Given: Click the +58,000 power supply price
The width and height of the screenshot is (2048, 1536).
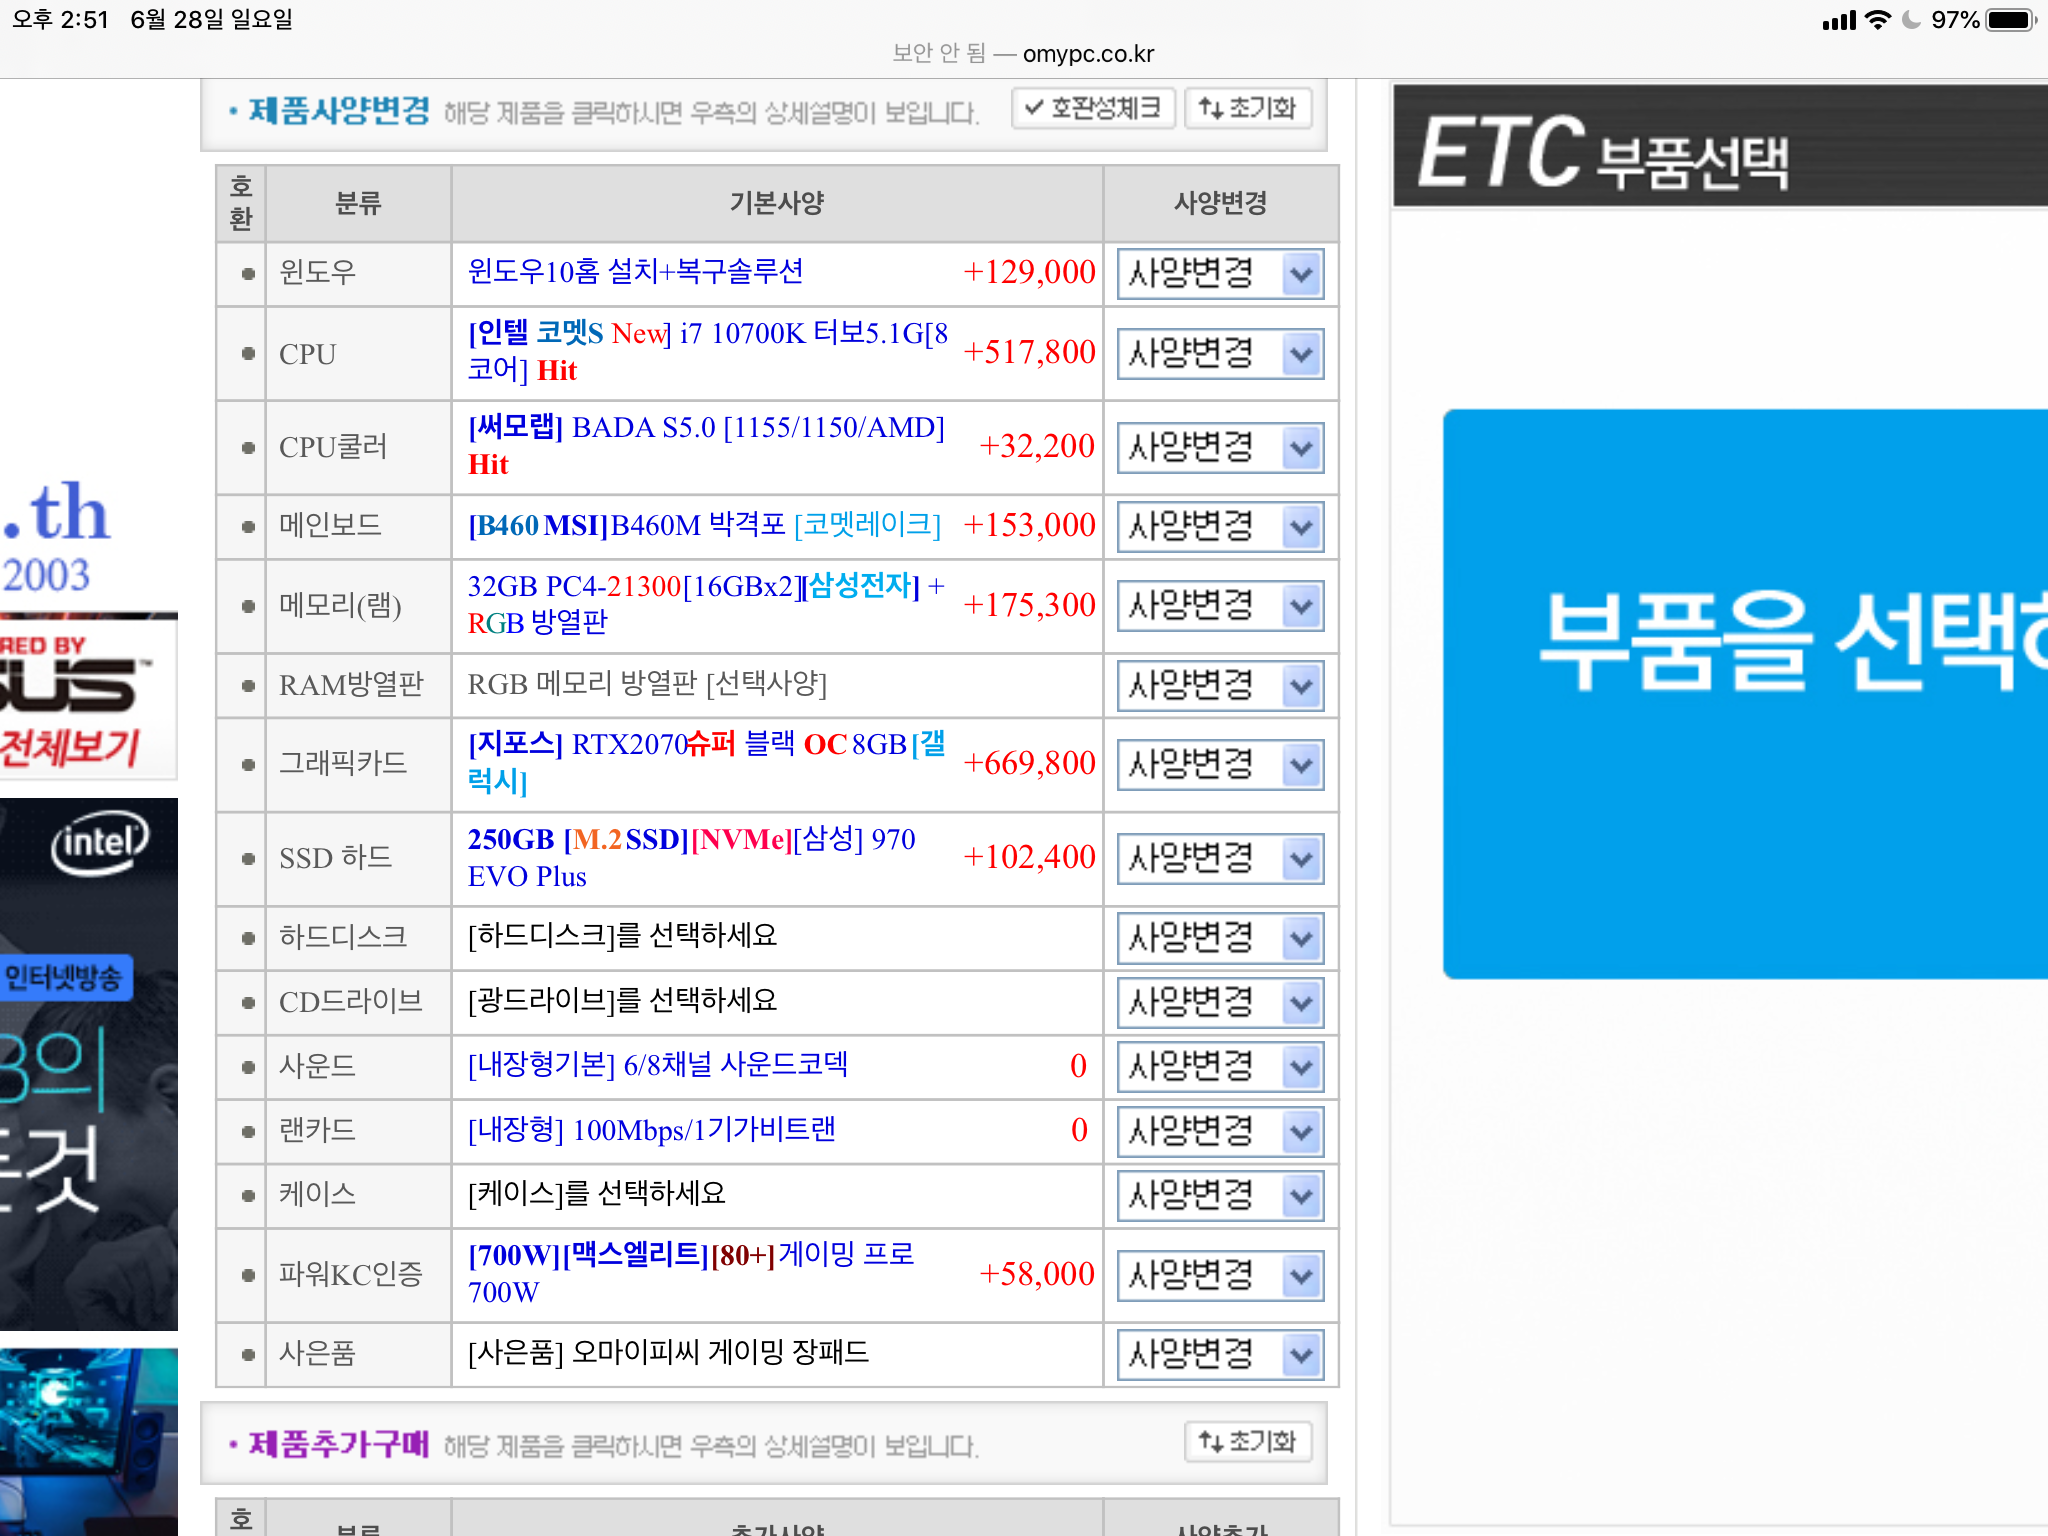Looking at the screenshot, I should click(x=1036, y=1272).
